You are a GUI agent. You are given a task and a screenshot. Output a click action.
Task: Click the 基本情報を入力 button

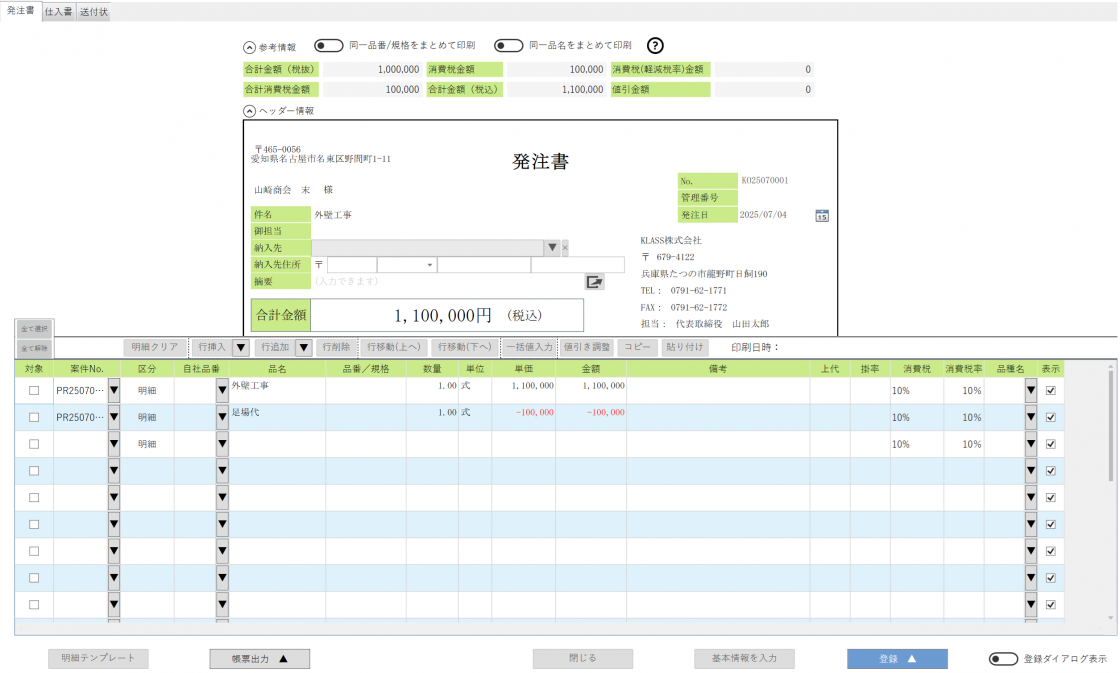[x=744, y=659]
